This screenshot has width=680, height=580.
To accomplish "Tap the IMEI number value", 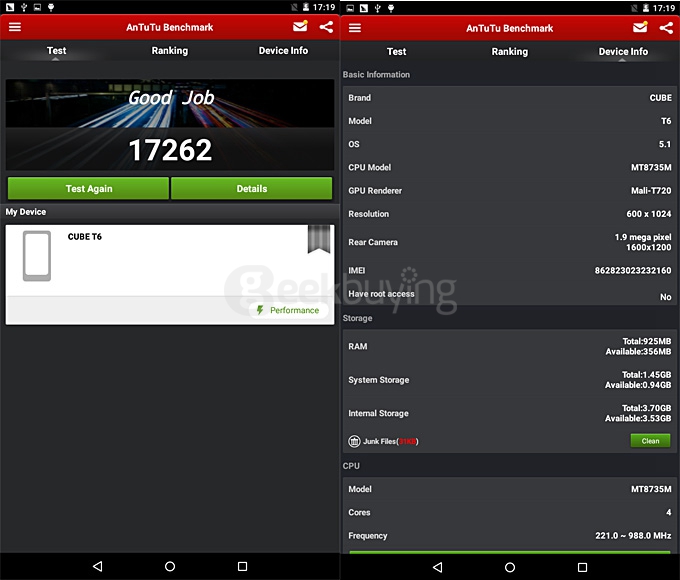I will (633, 270).
